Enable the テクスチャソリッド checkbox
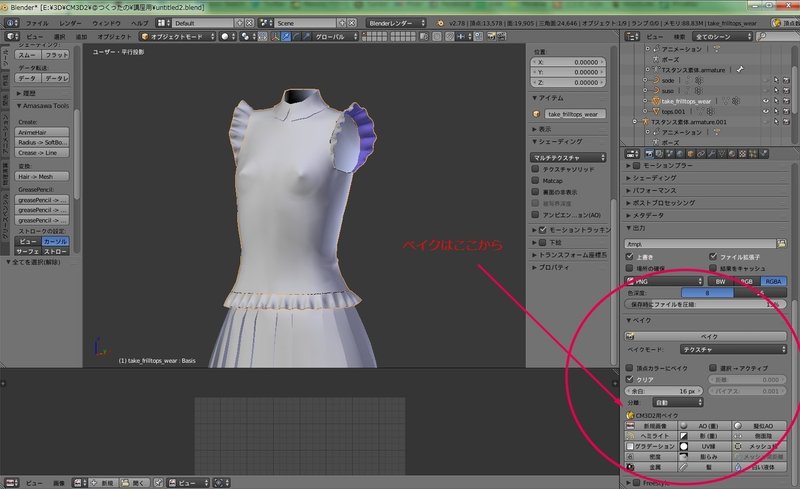 (535, 168)
